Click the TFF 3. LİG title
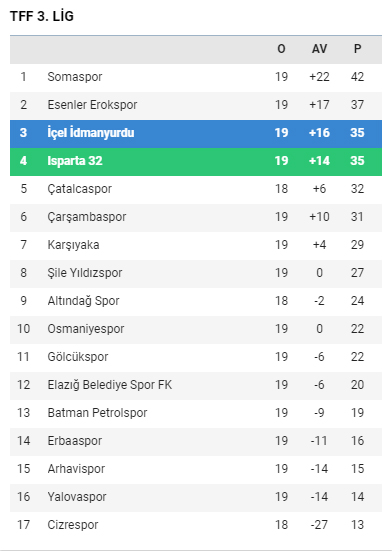 (x=42, y=17)
